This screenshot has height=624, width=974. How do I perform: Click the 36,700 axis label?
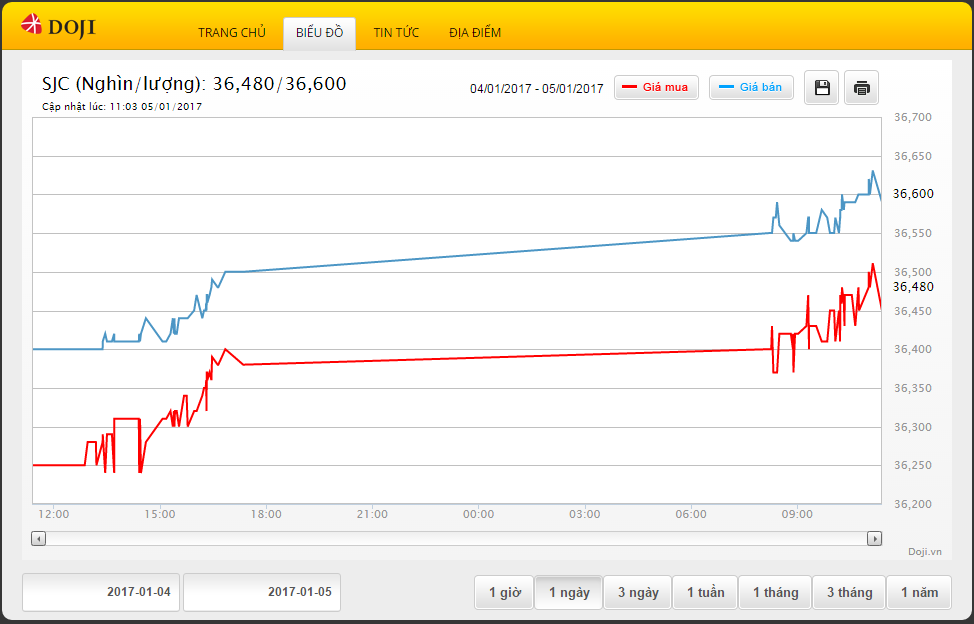[913, 117]
